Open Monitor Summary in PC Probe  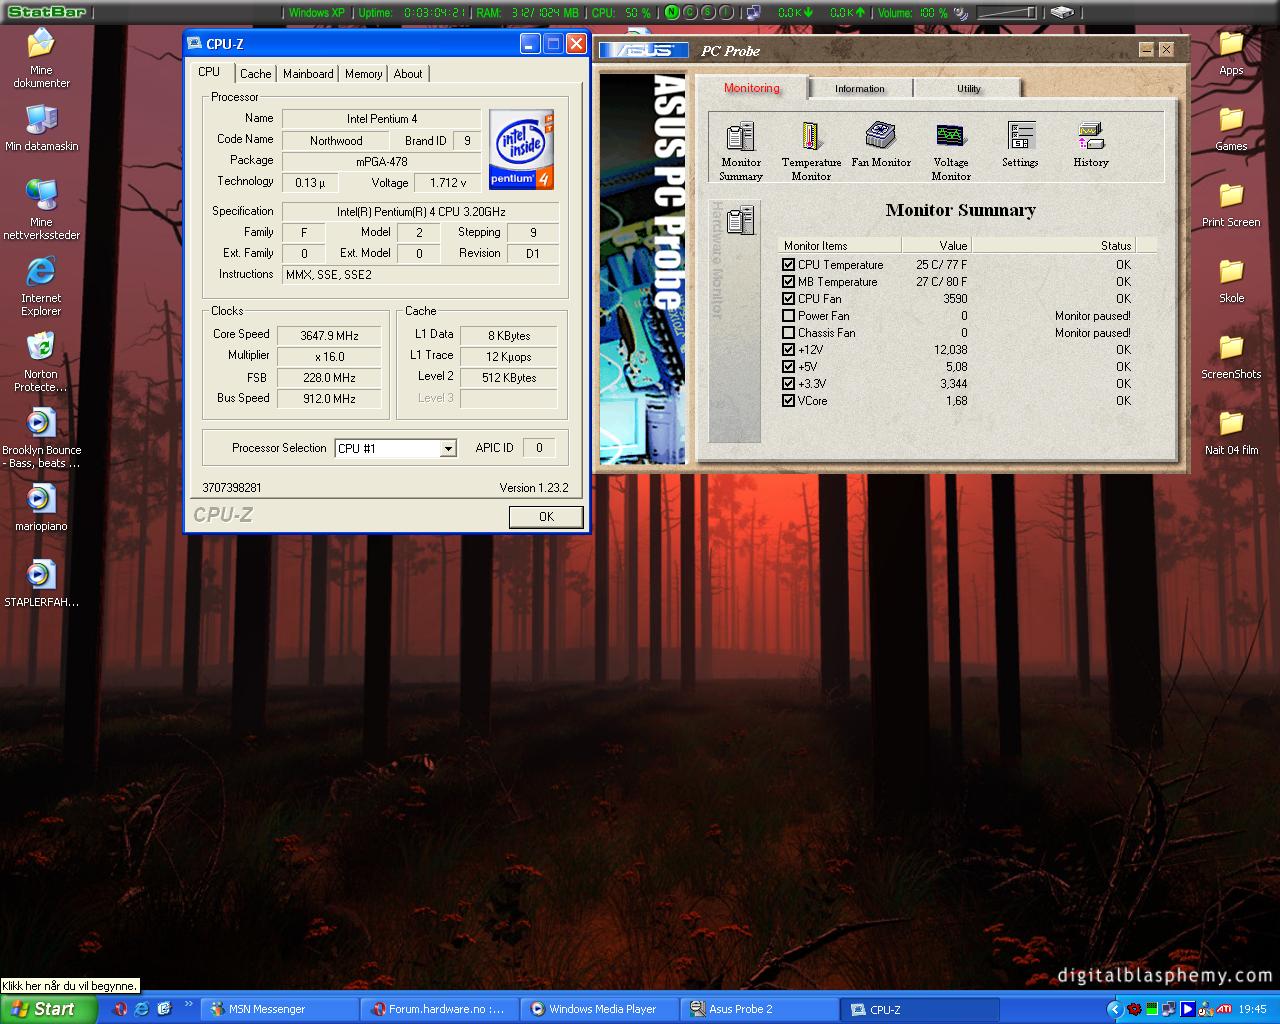coord(741,151)
